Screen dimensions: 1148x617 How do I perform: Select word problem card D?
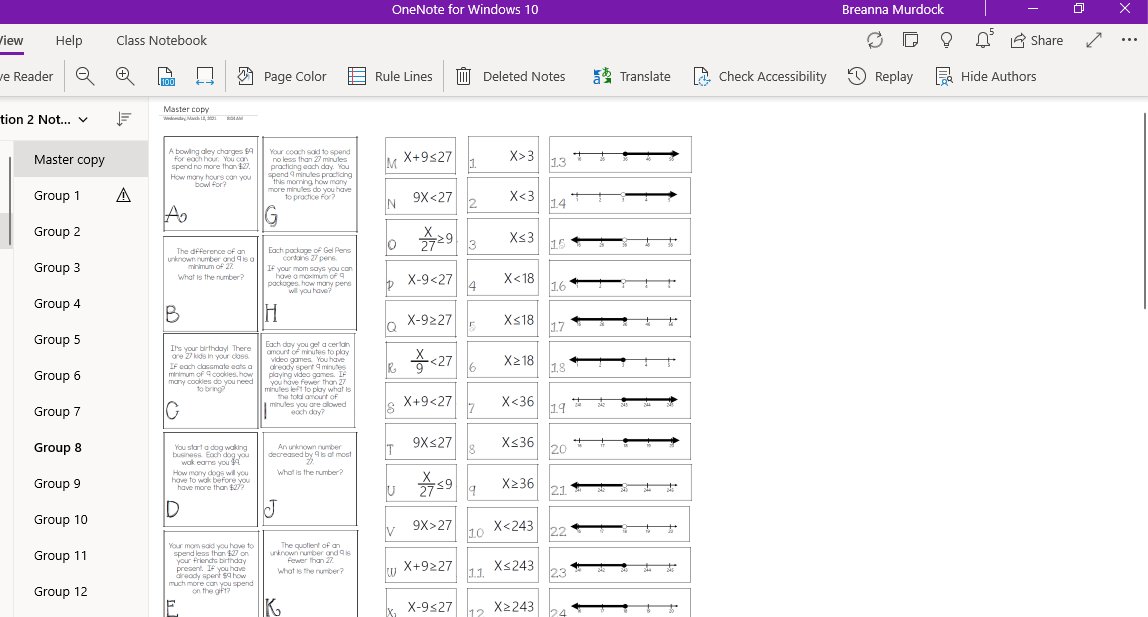point(211,479)
